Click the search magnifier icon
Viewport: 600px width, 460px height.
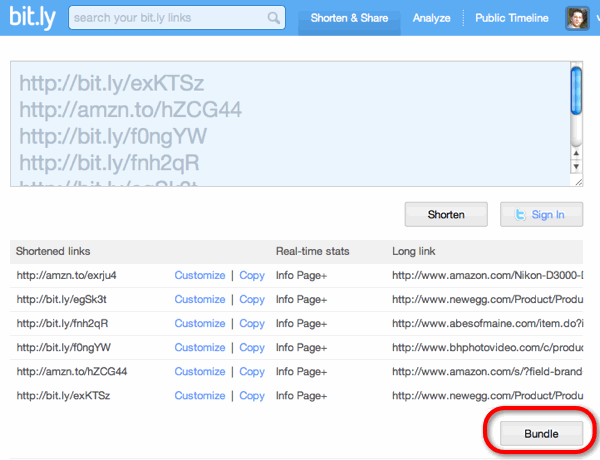(274, 18)
